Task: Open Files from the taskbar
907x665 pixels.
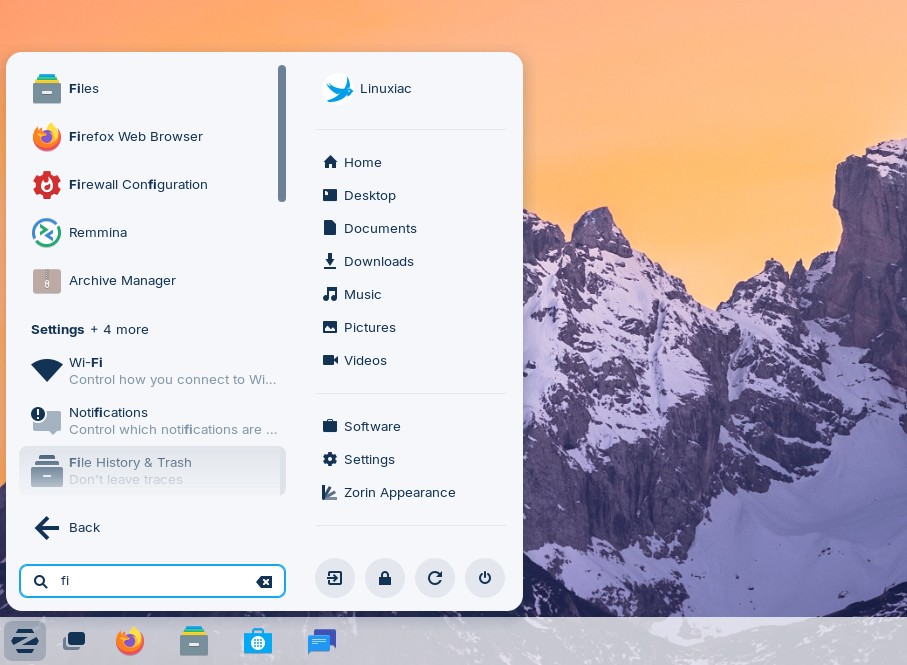Action: (x=194, y=641)
